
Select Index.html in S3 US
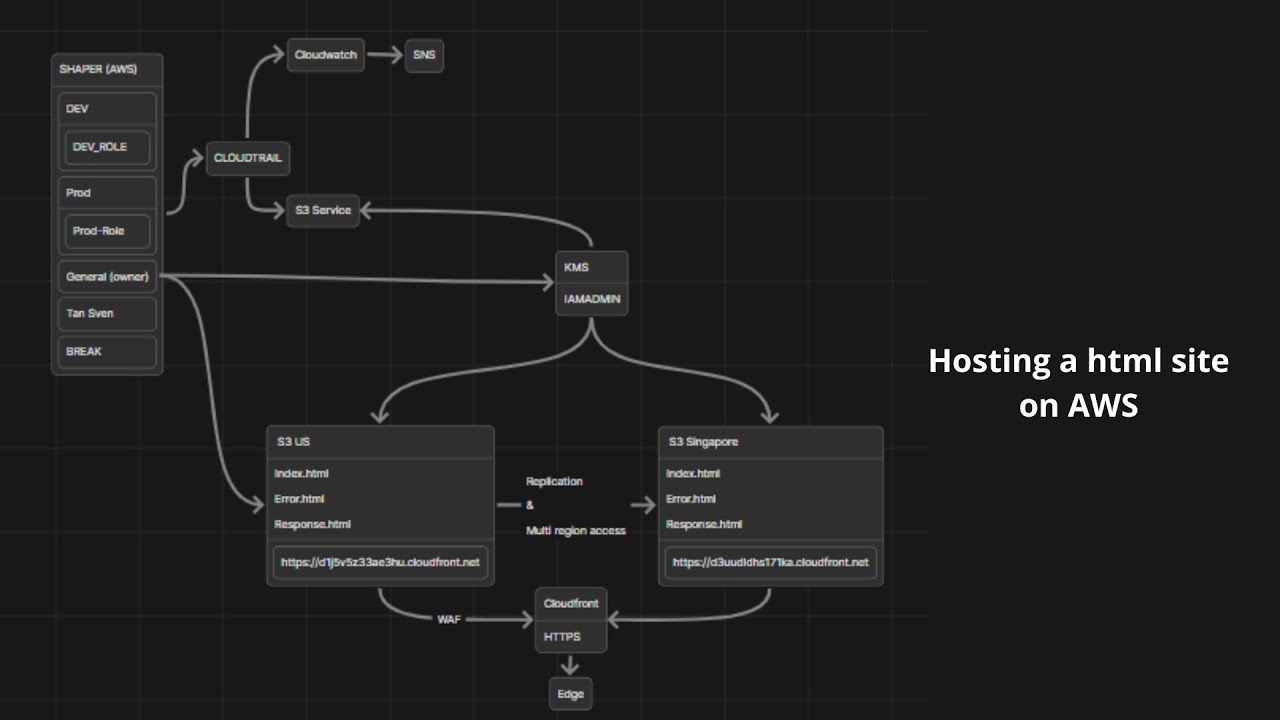click(301, 474)
